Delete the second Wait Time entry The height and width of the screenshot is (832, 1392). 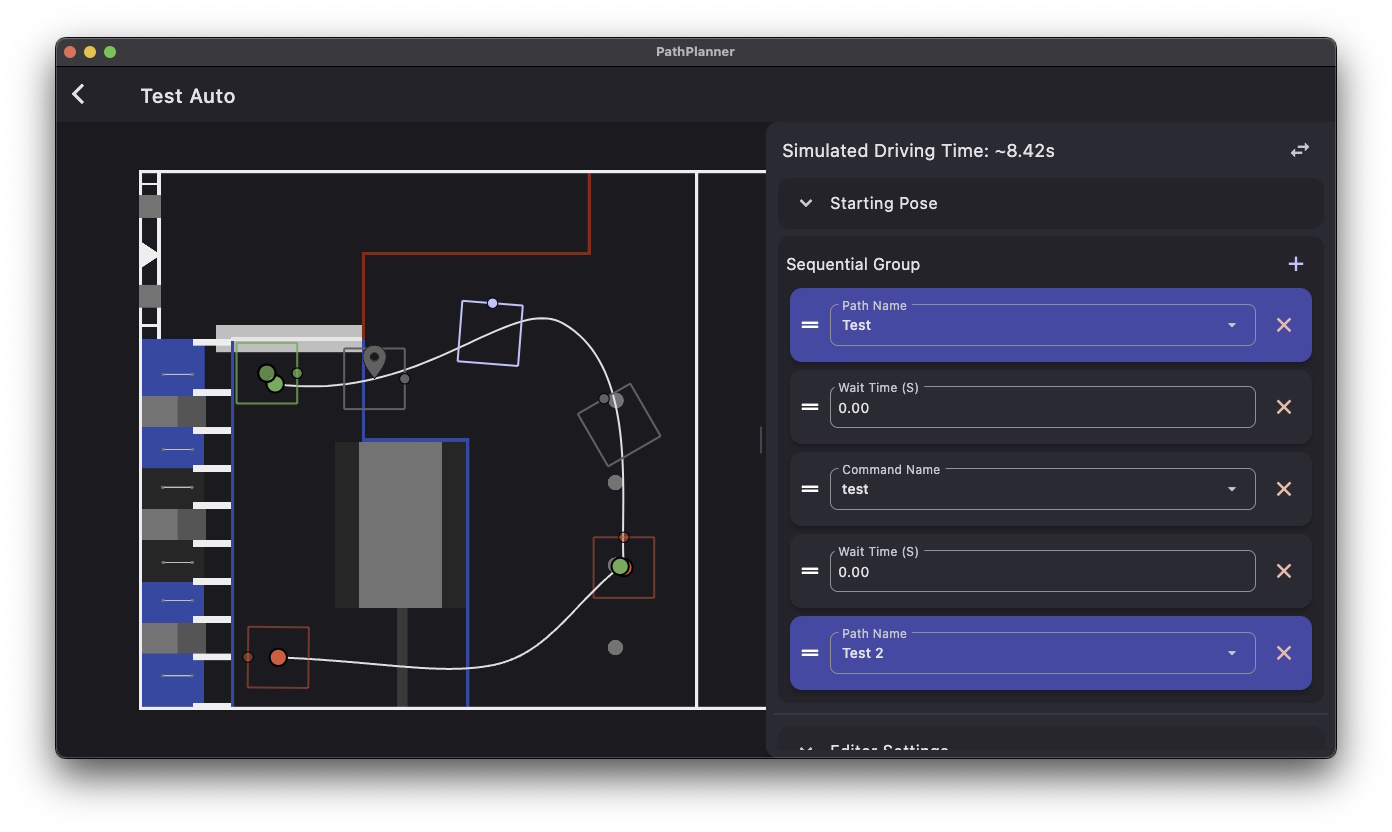pyautogui.click(x=1284, y=571)
